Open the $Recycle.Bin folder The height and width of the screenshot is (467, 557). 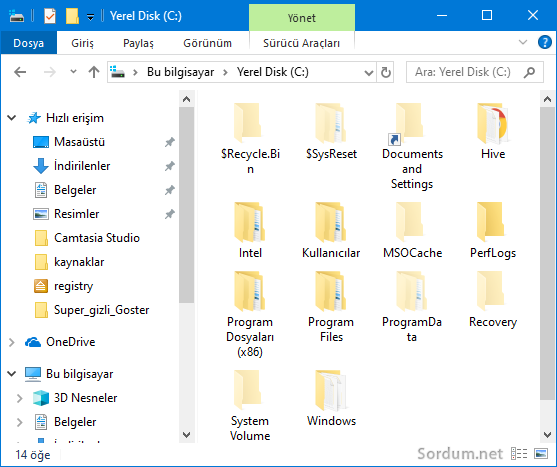click(x=250, y=139)
